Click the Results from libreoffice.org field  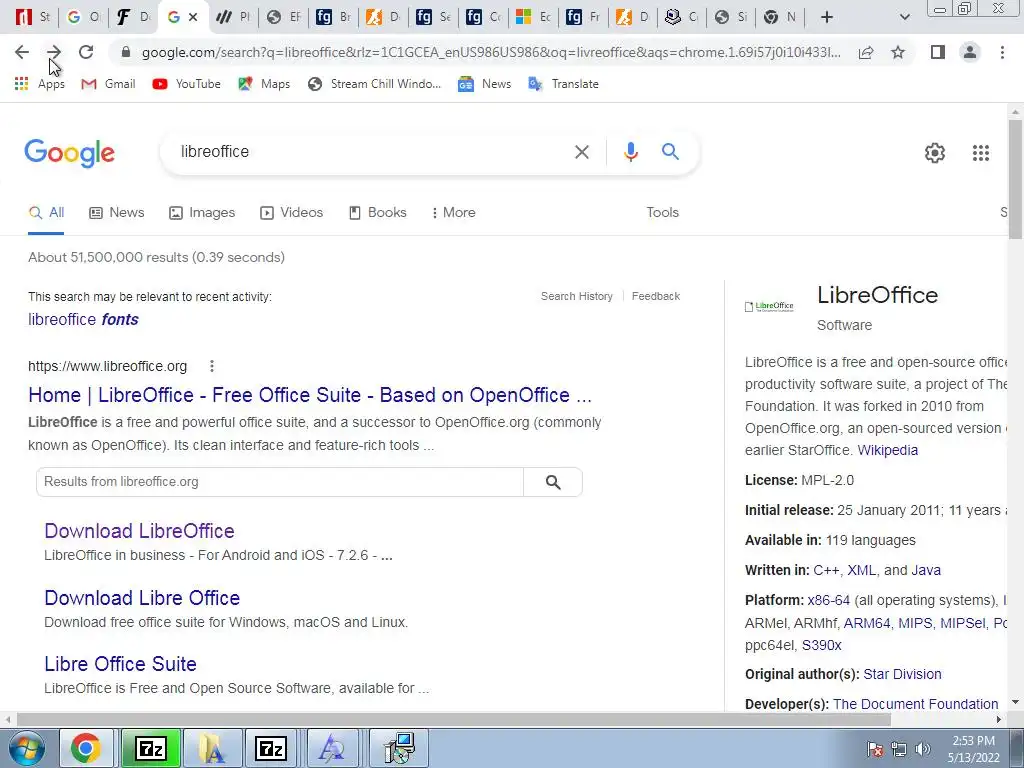click(280, 482)
